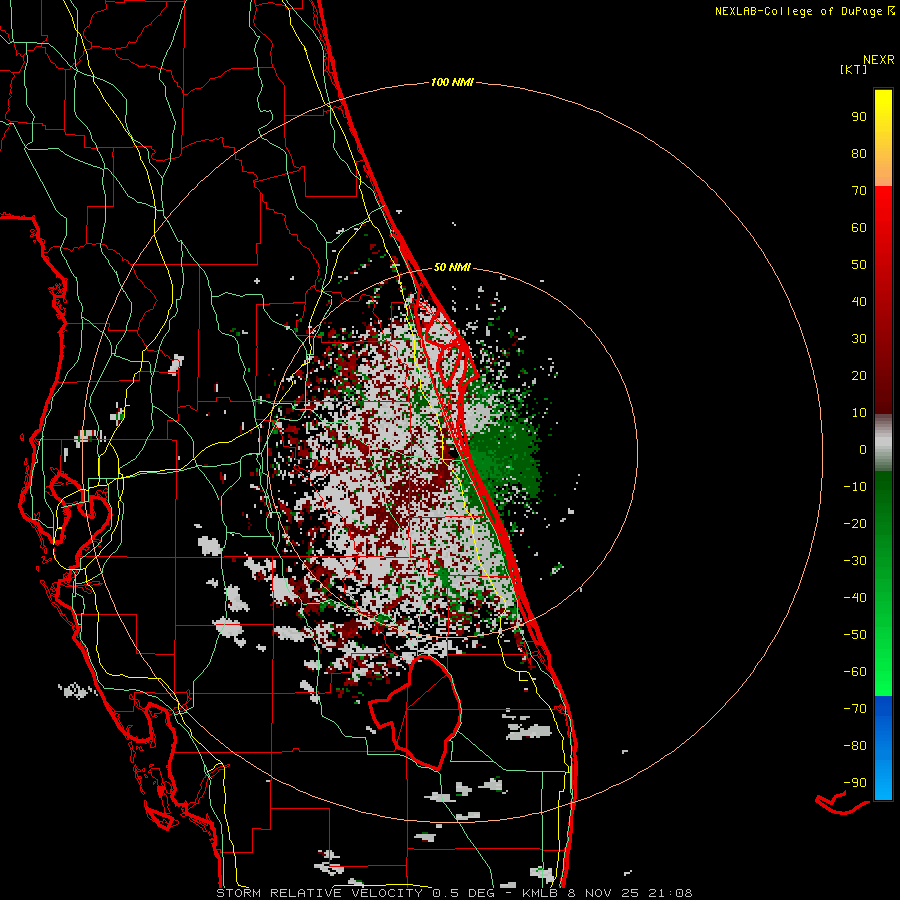Click the 70 value on velocity scale
The height and width of the screenshot is (900, 900).
[859, 191]
